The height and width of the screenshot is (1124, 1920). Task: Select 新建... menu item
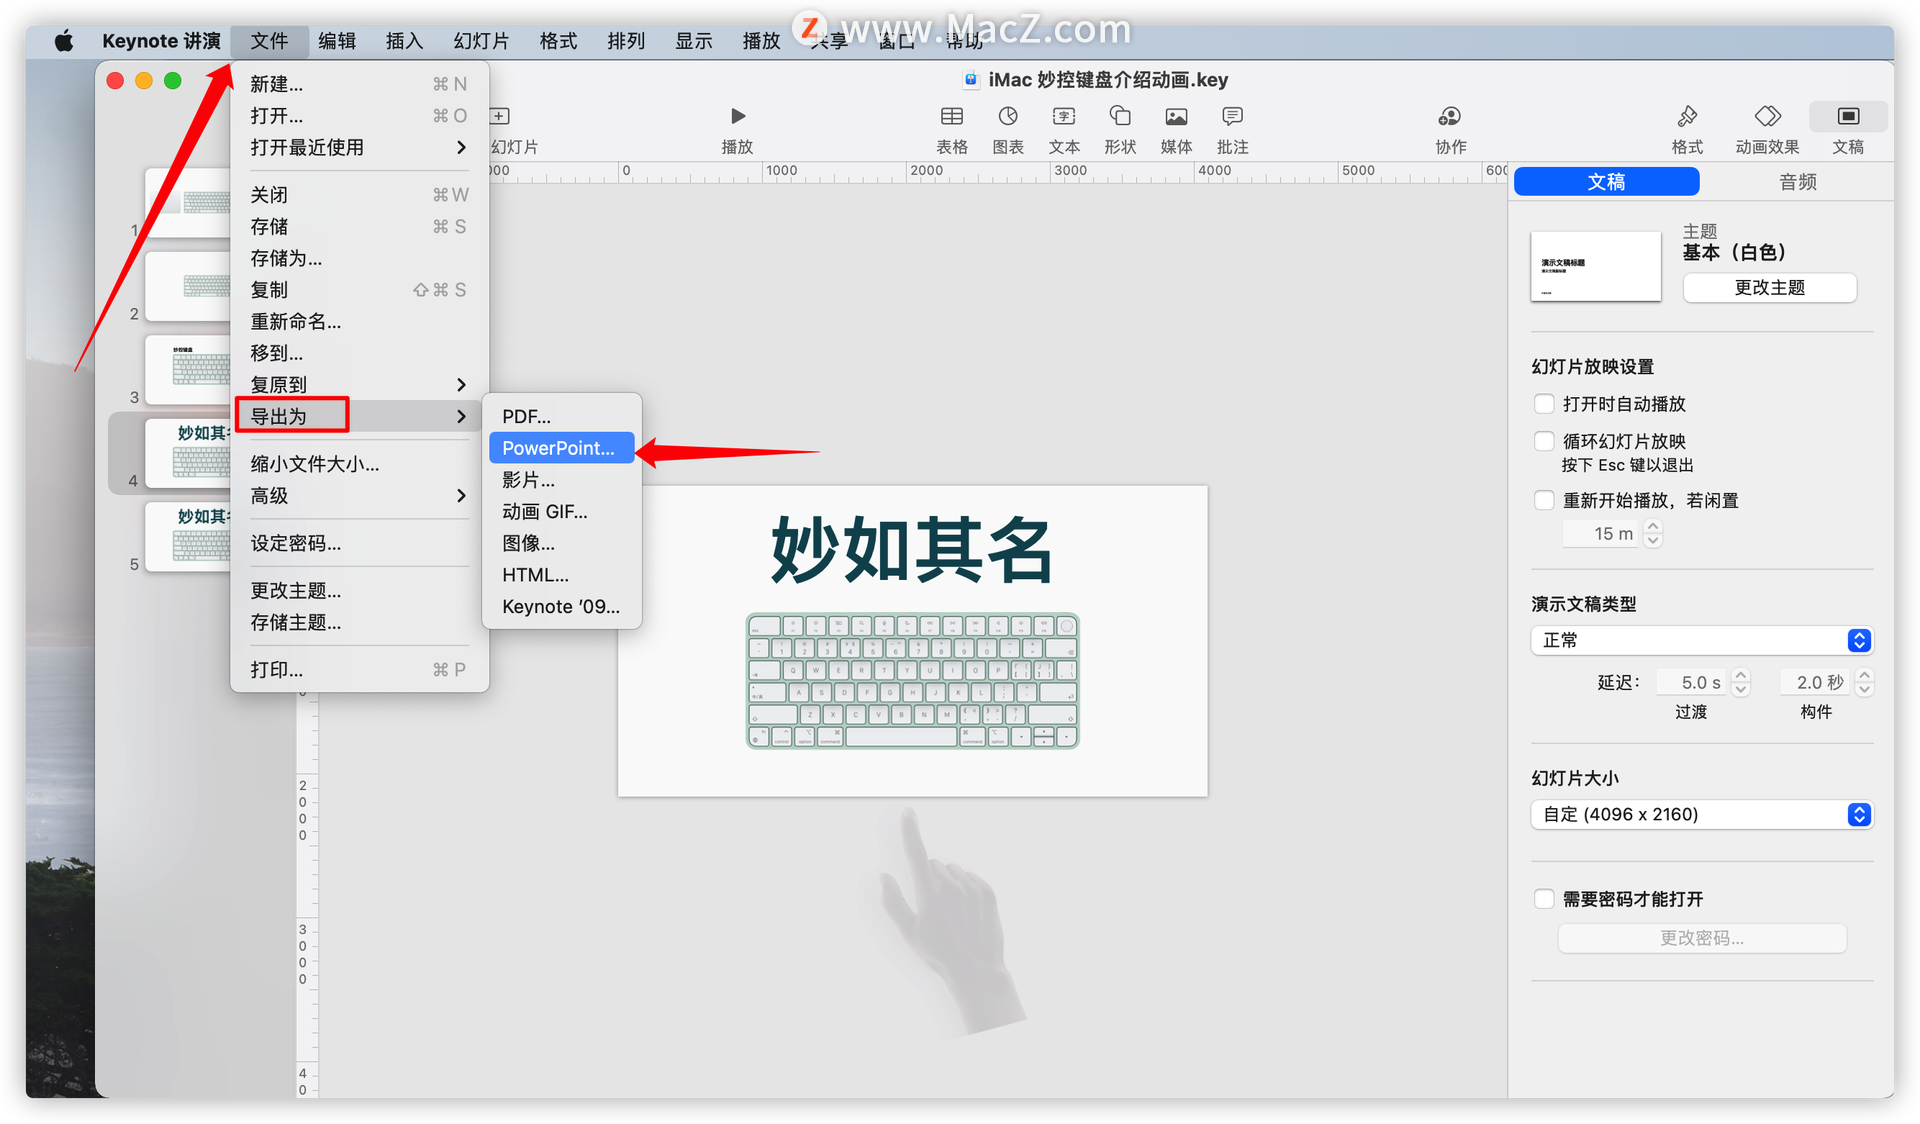click(x=359, y=84)
